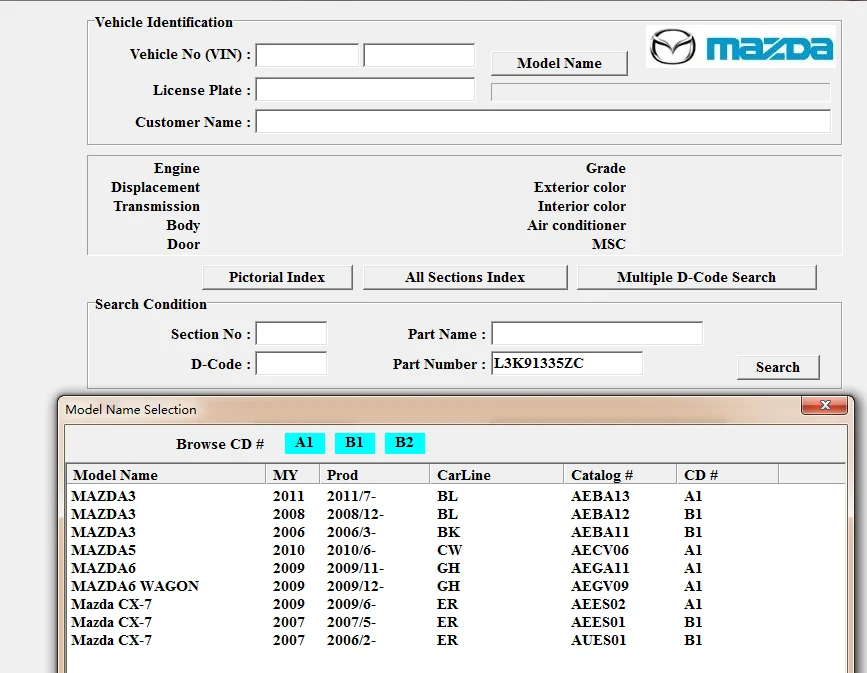Screen dimensions: 867x673
Task: Focus the License Plate field
Action: pyautogui.click(x=365, y=90)
